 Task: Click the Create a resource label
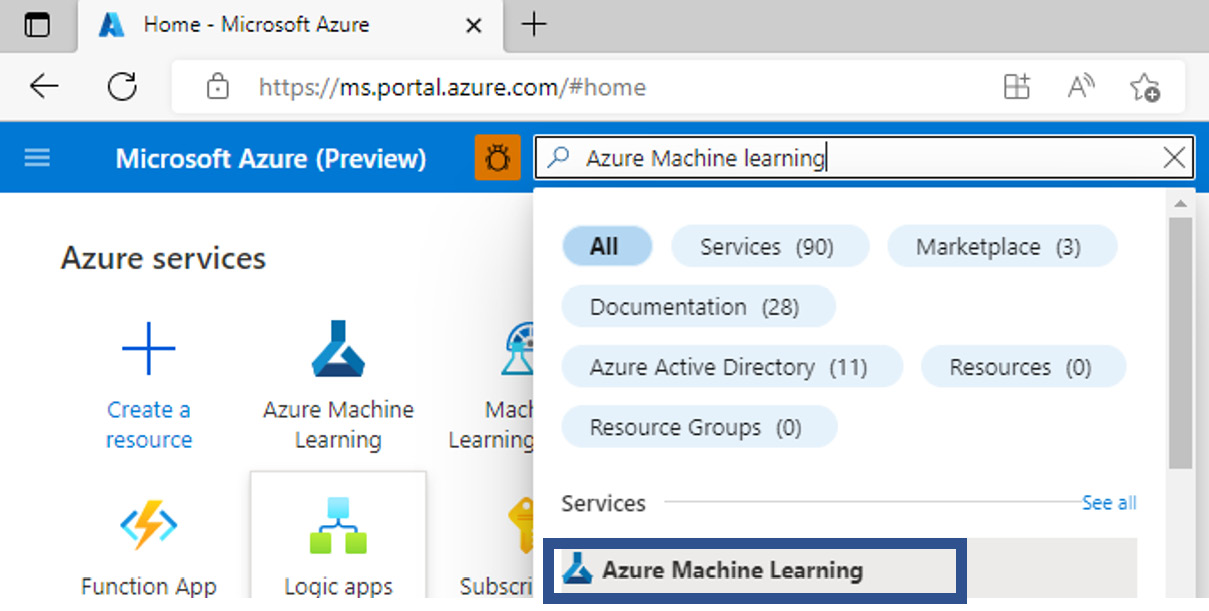click(x=149, y=425)
